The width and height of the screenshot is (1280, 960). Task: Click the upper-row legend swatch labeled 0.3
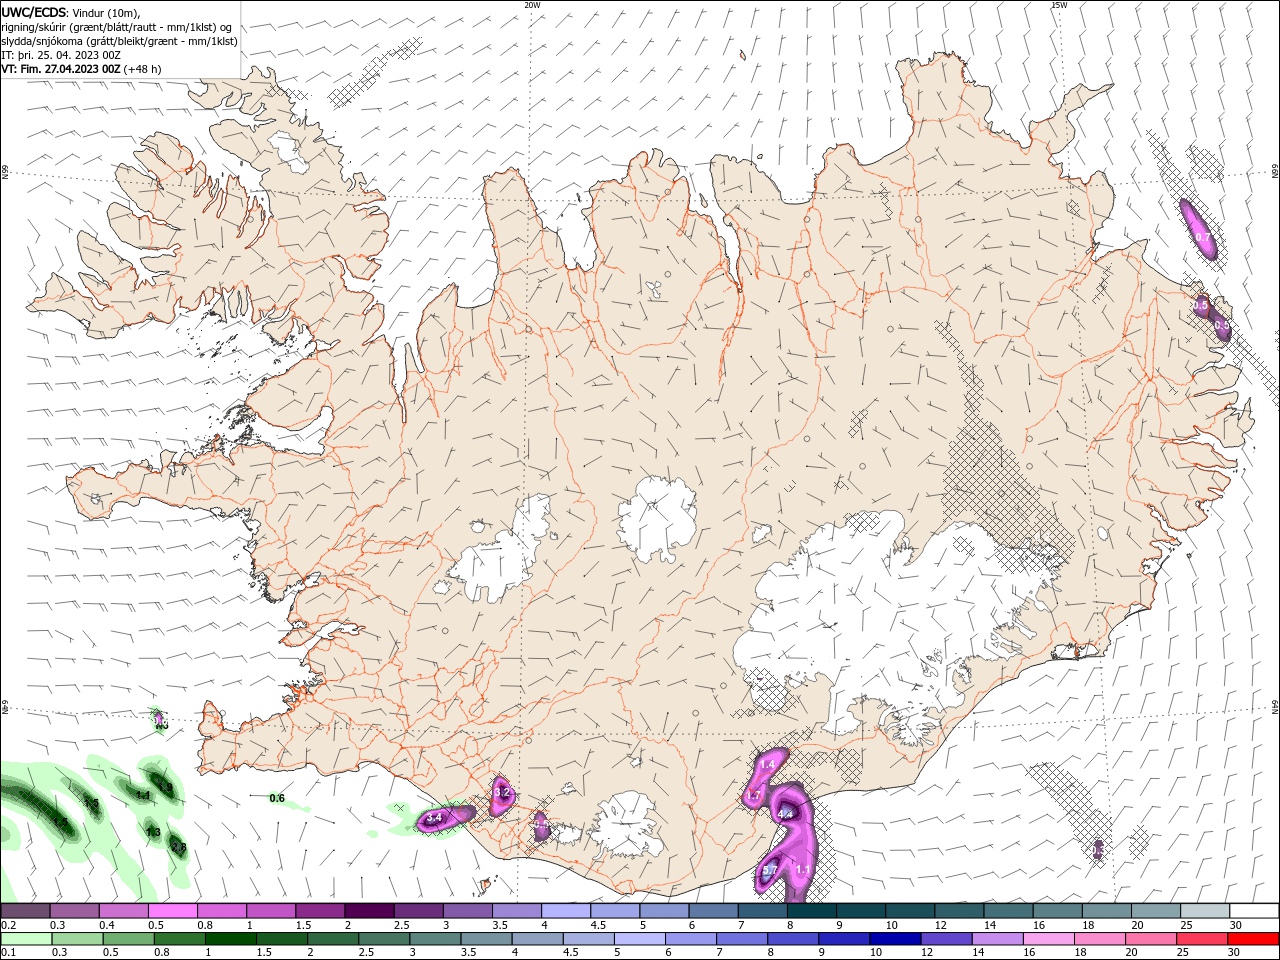coord(74,911)
